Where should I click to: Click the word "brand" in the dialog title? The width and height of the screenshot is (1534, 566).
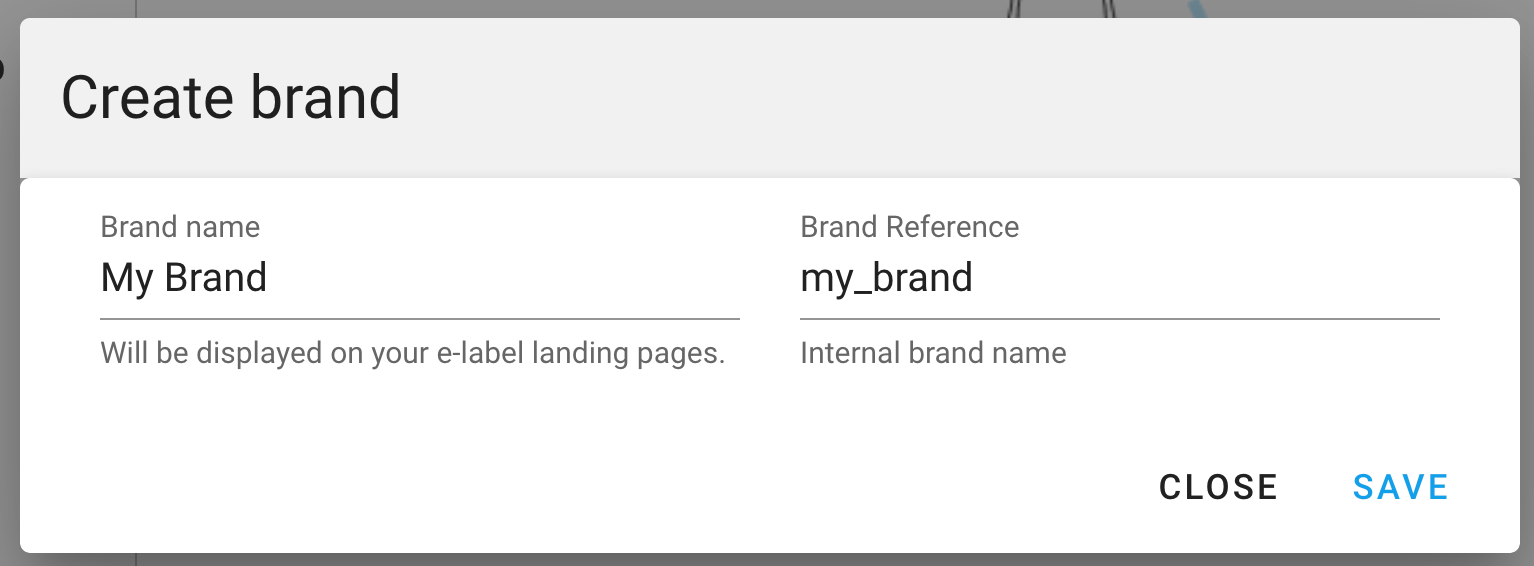(325, 97)
